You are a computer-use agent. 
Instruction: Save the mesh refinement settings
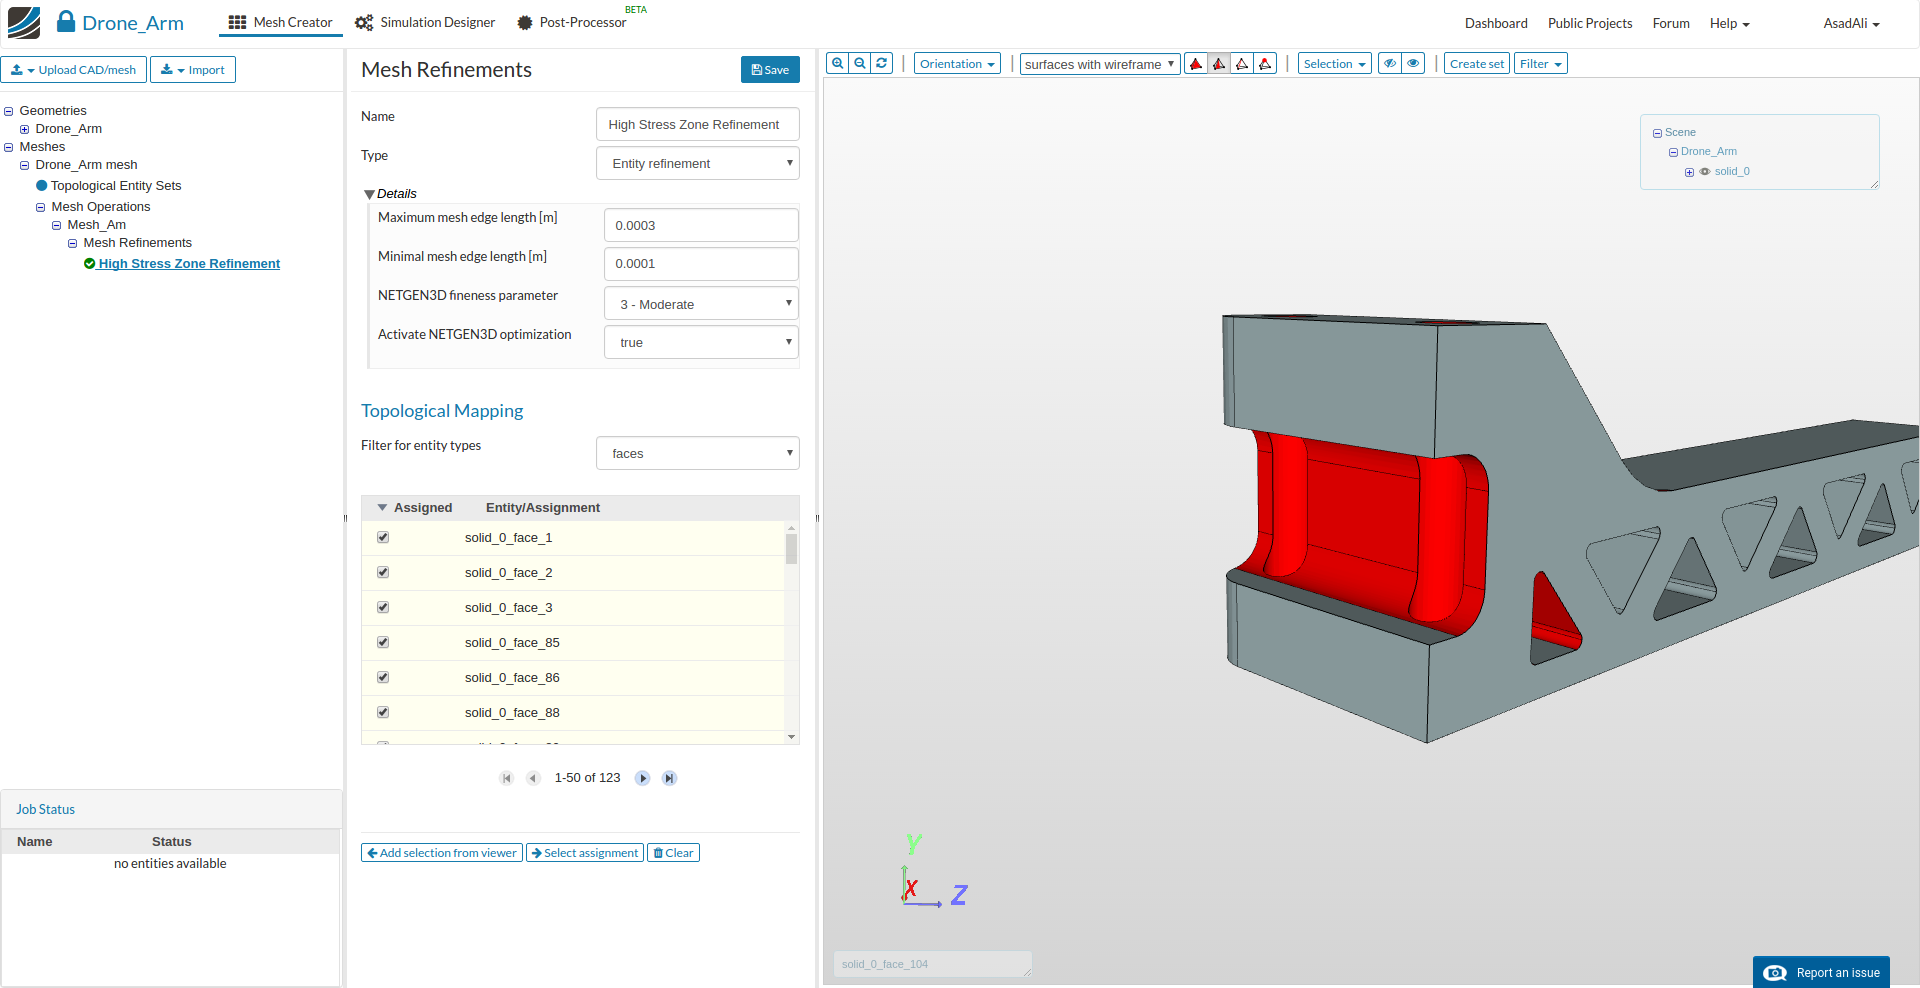pos(770,70)
